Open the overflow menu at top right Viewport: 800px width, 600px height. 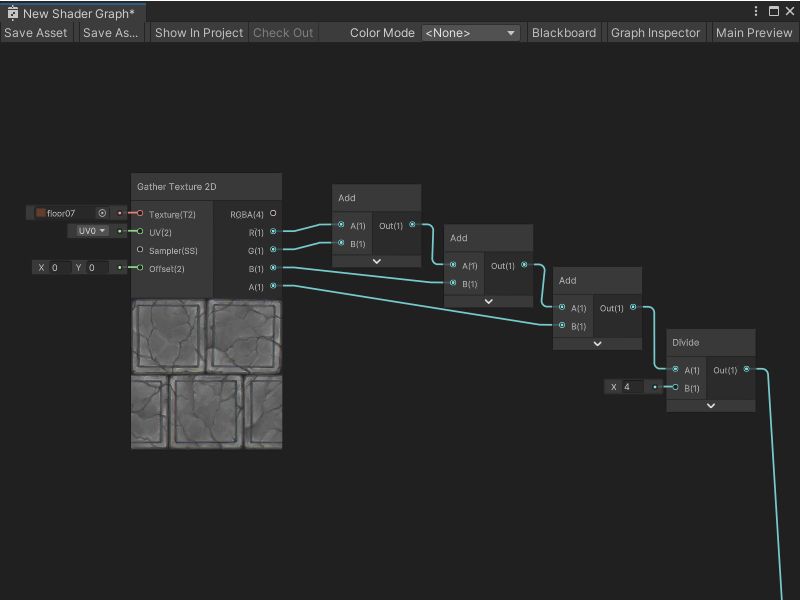(757, 10)
